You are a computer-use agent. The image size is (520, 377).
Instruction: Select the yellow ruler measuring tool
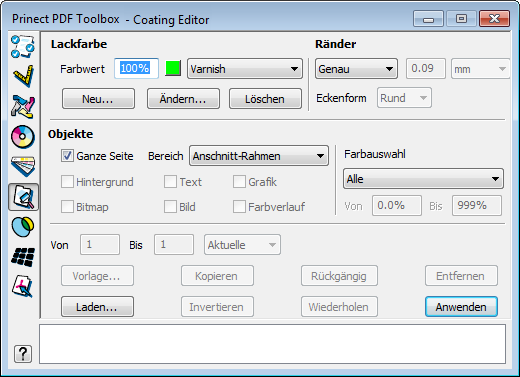pos(23,76)
